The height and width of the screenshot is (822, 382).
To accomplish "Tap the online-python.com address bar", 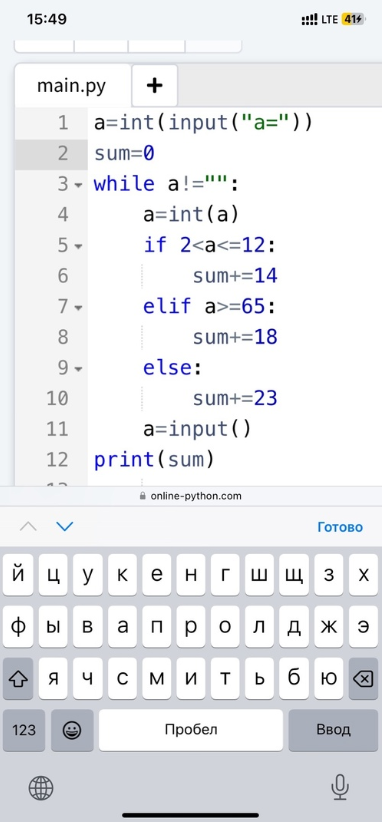I will 191,495.
